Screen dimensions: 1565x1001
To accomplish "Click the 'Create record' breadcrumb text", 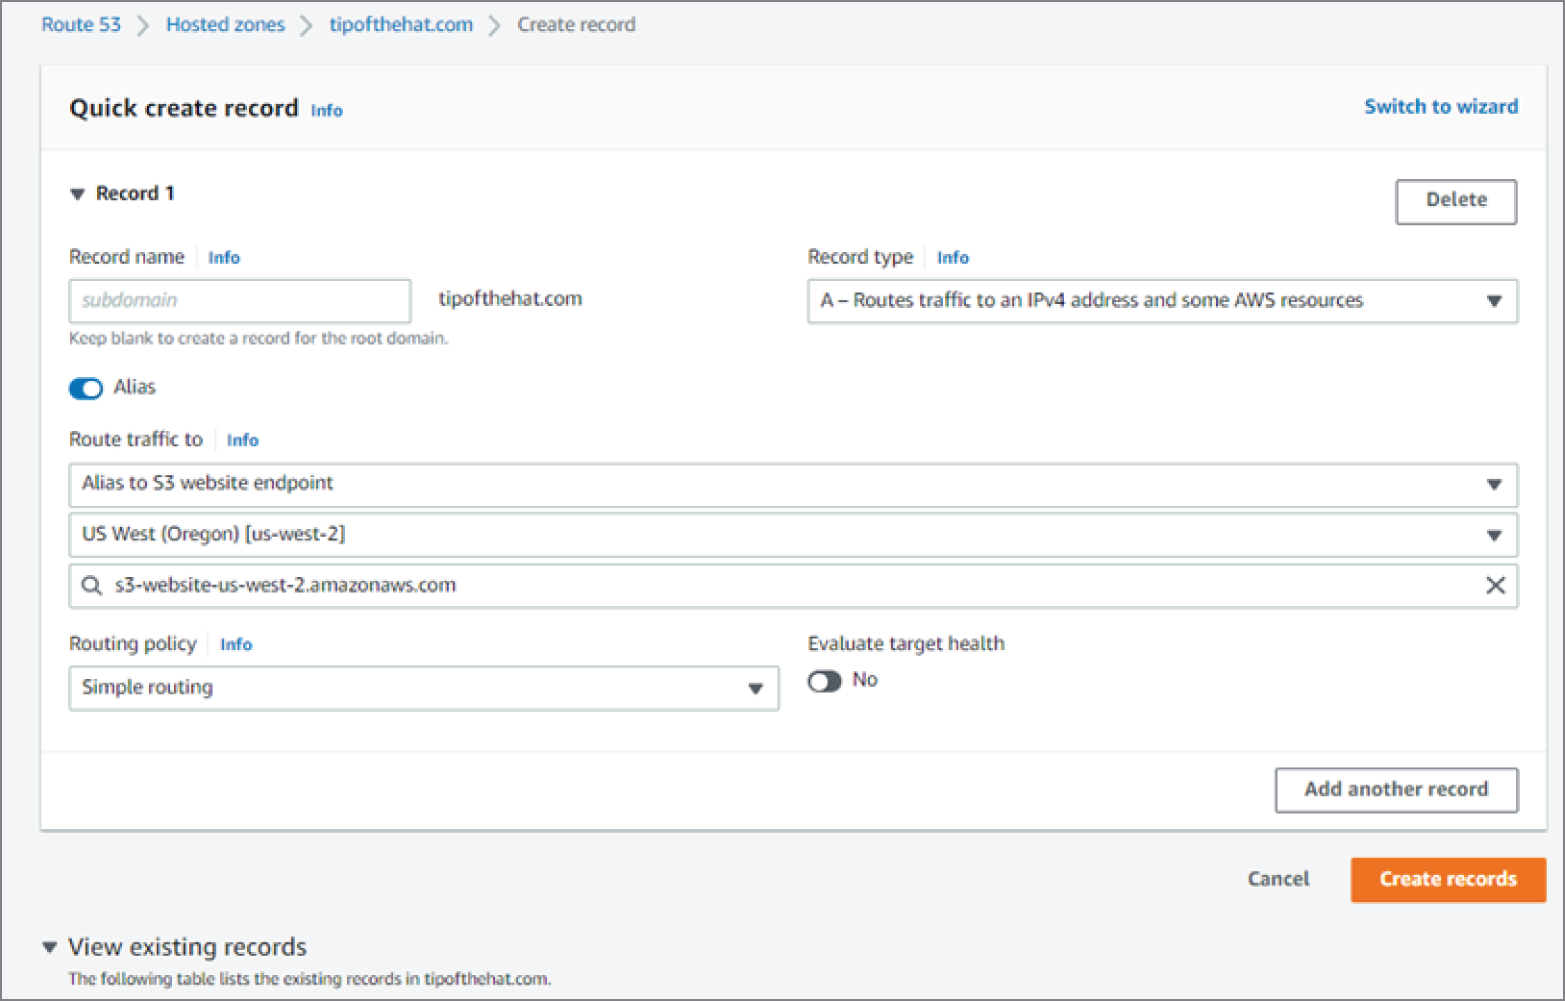I will tap(576, 25).
